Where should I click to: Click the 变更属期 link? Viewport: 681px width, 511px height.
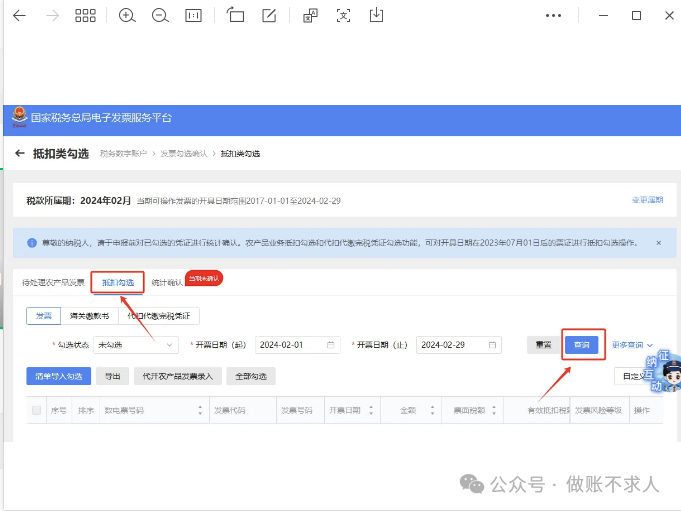648,200
